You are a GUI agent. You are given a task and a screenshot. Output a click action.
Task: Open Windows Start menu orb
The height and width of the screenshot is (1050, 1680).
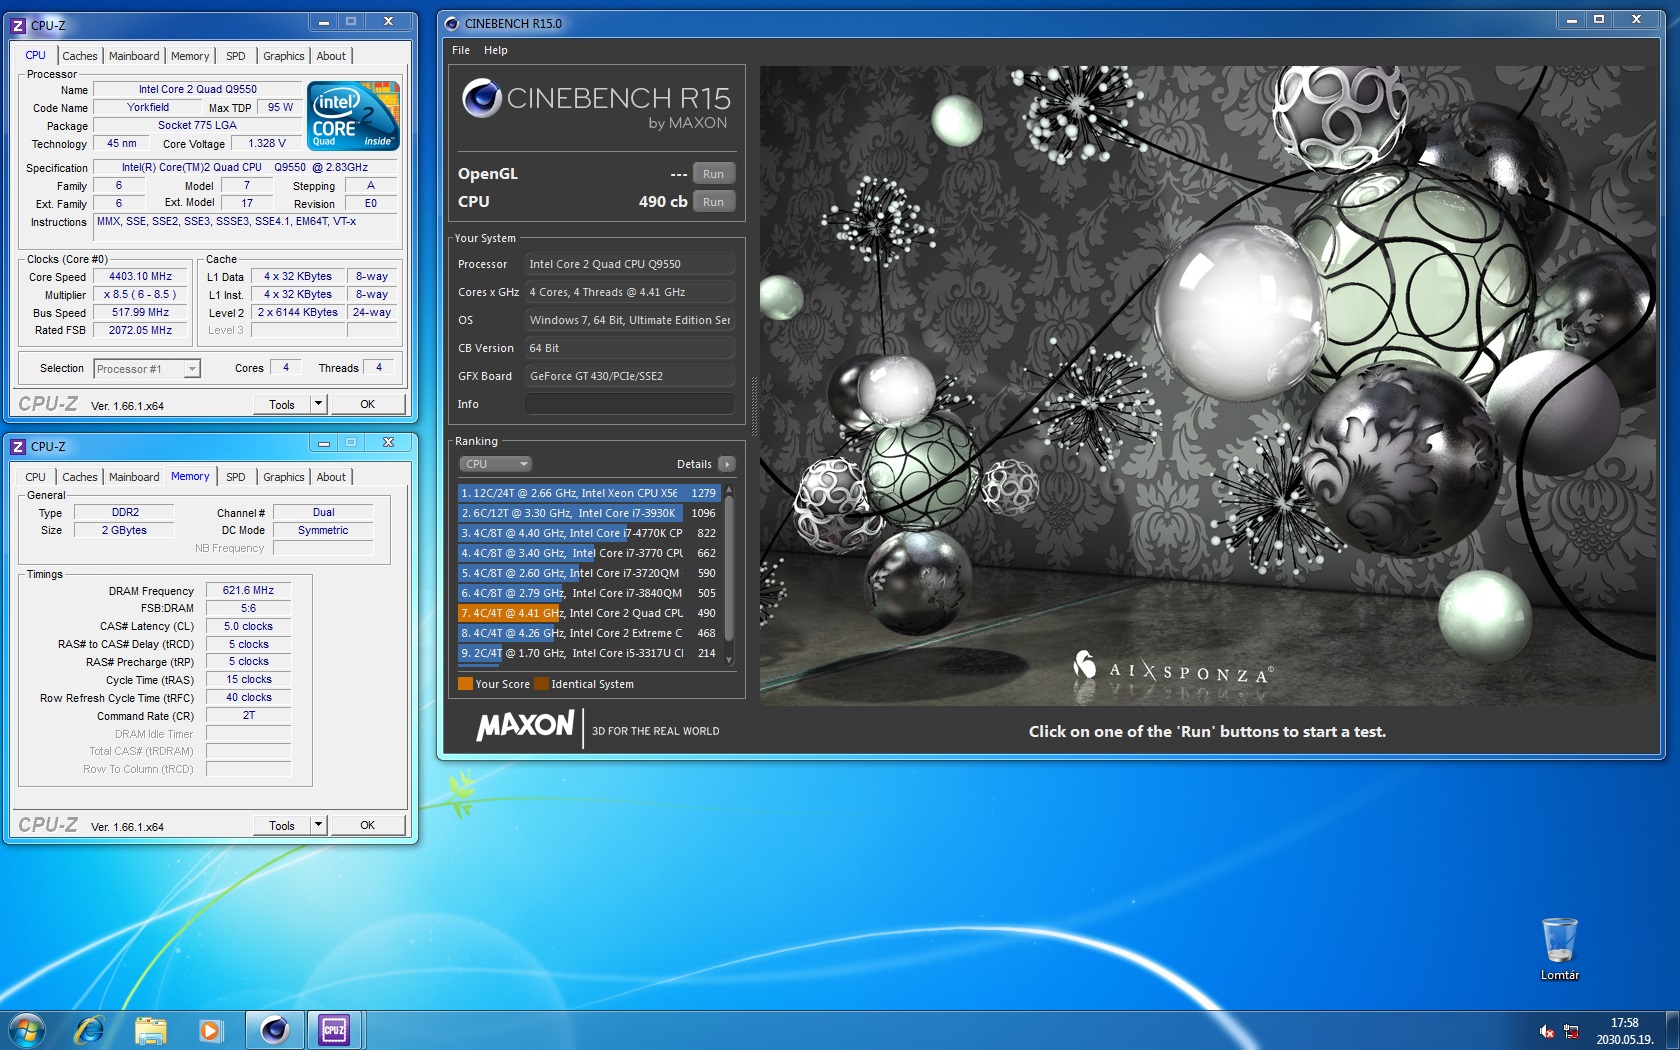pyautogui.click(x=27, y=1030)
